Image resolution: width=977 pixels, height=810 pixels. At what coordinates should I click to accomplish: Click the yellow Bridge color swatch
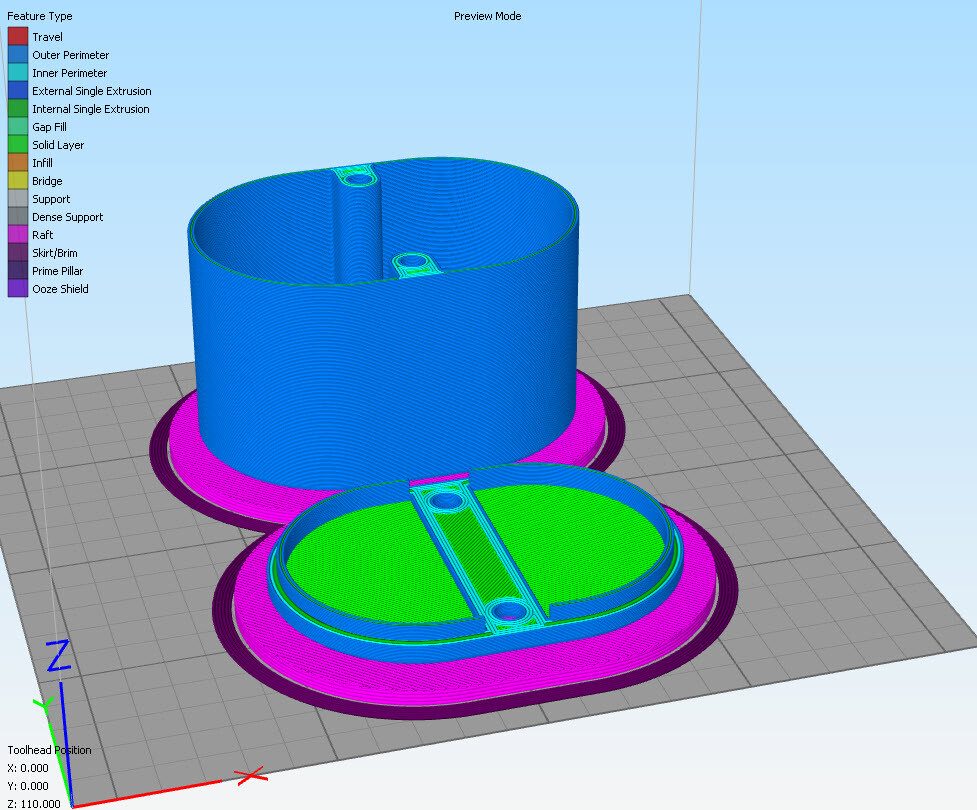18,181
